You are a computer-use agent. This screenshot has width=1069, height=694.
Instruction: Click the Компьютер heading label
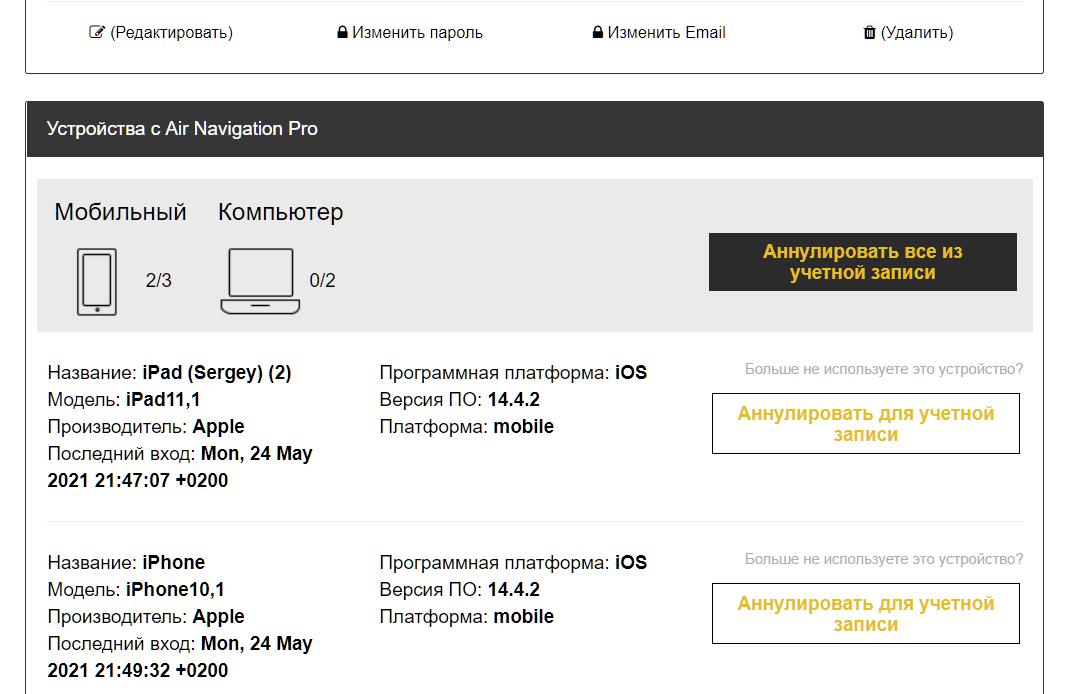point(280,212)
